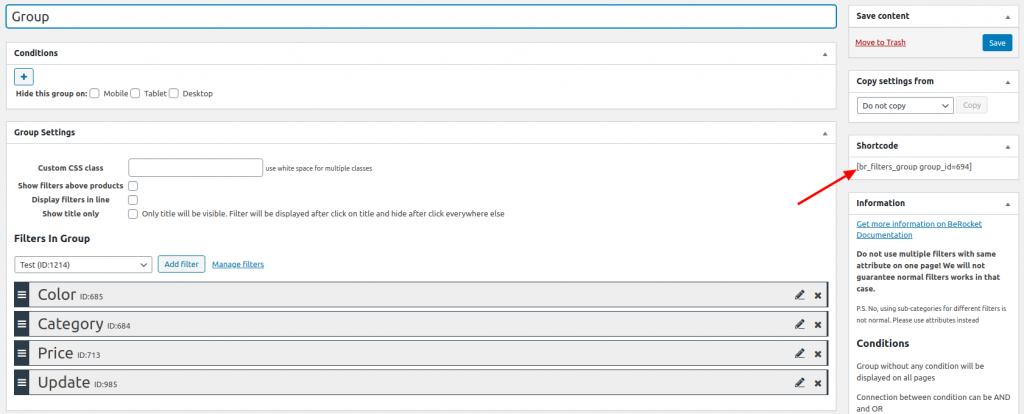The image size is (1024, 414).
Task: Open the Test (ID:1214) filter dropdown
Action: pyautogui.click(x=83, y=264)
